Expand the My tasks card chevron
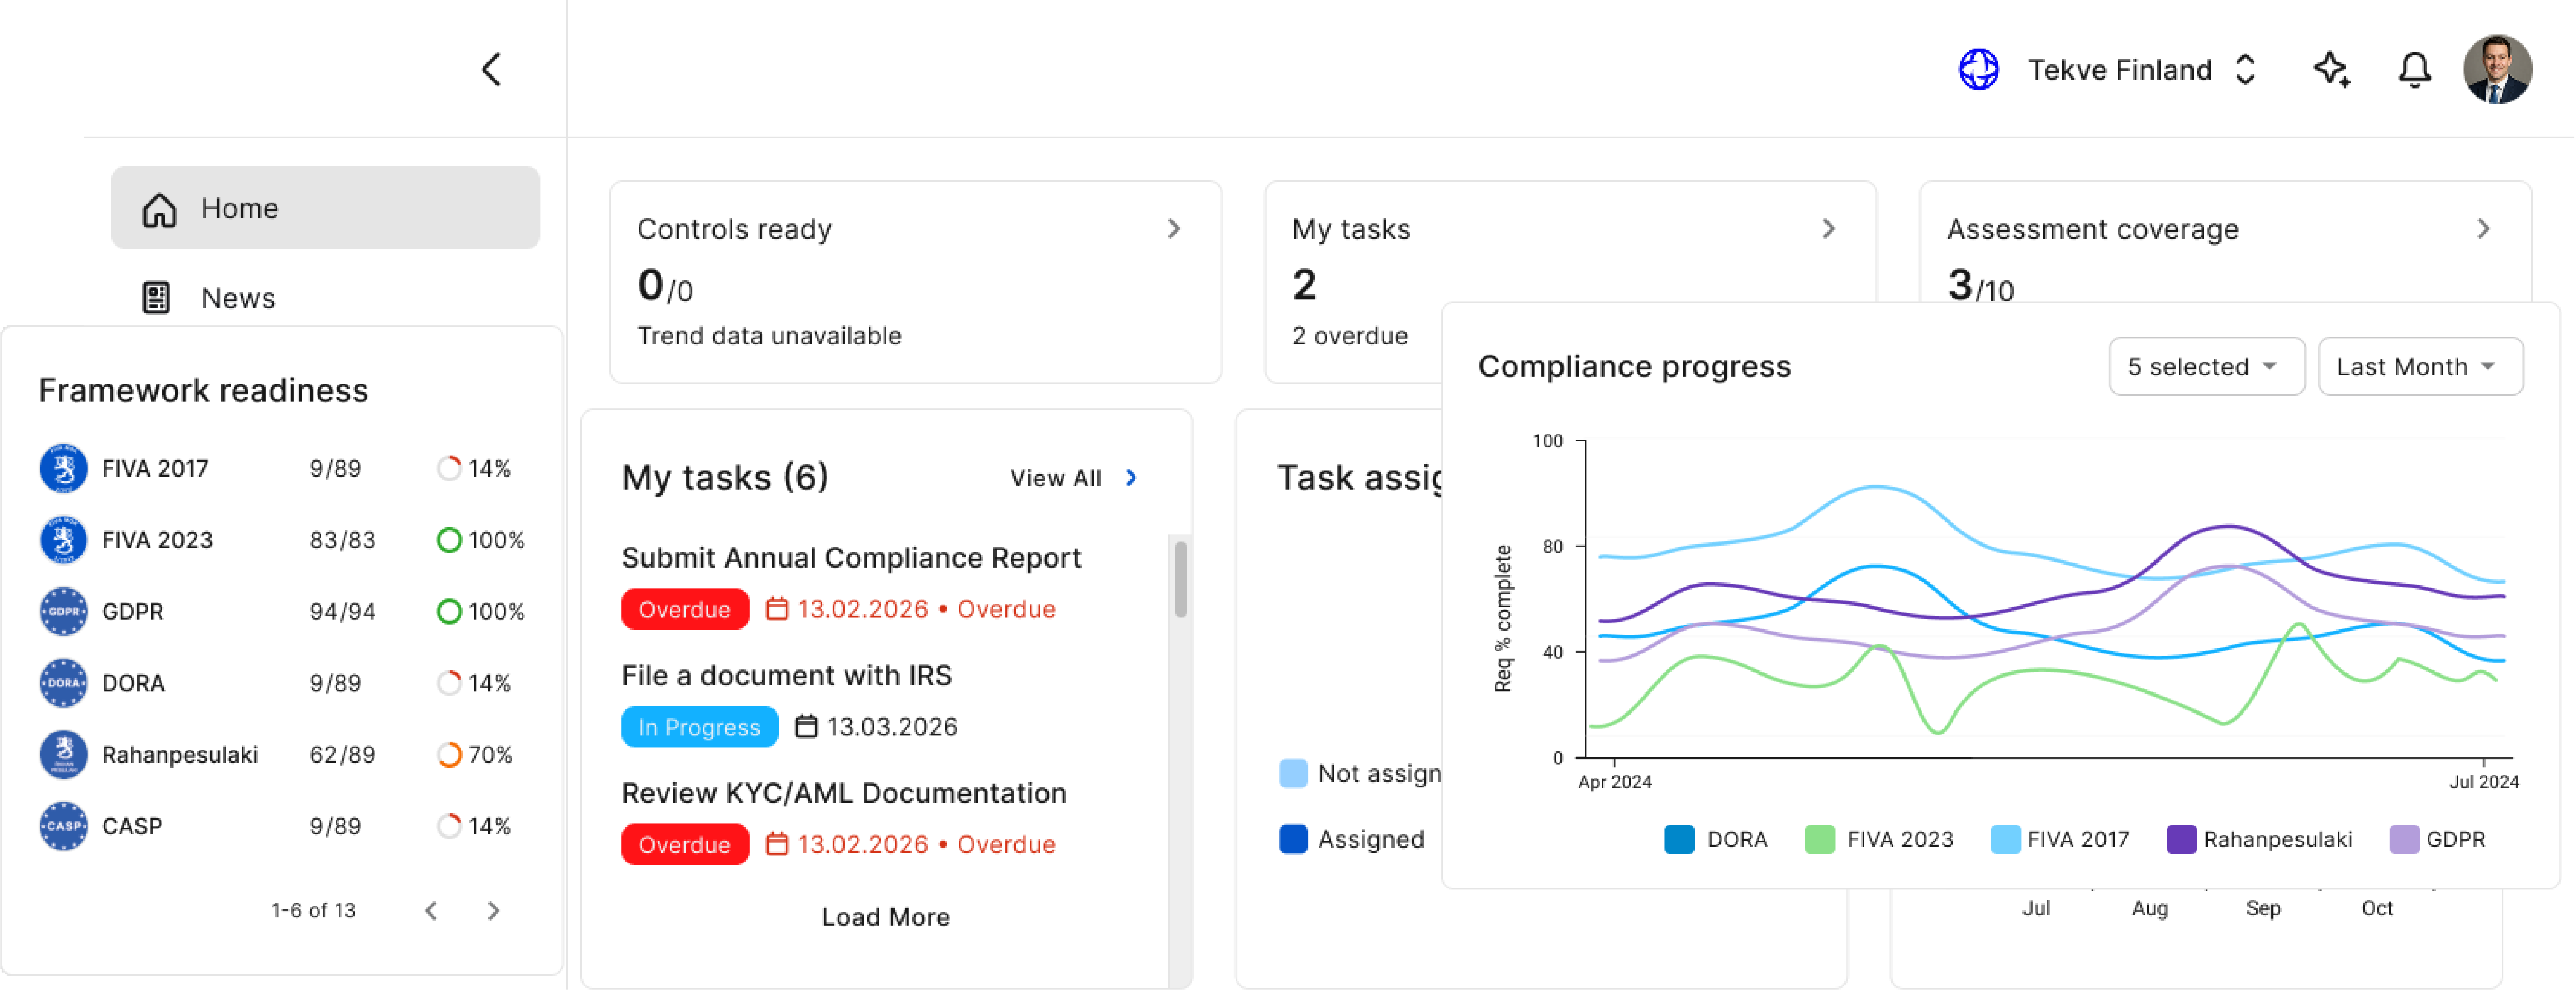Screen dimensions: 2576x990 click(1829, 229)
